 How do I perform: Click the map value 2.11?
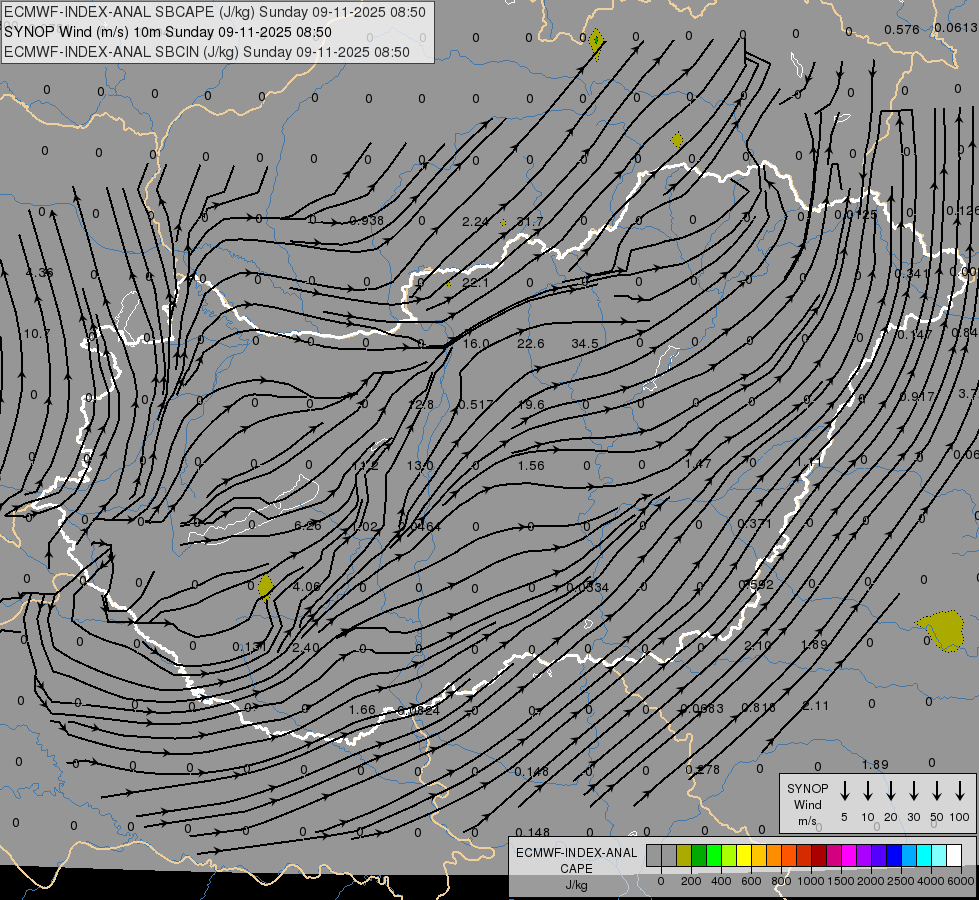pyautogui.click(x=815, y=706)
